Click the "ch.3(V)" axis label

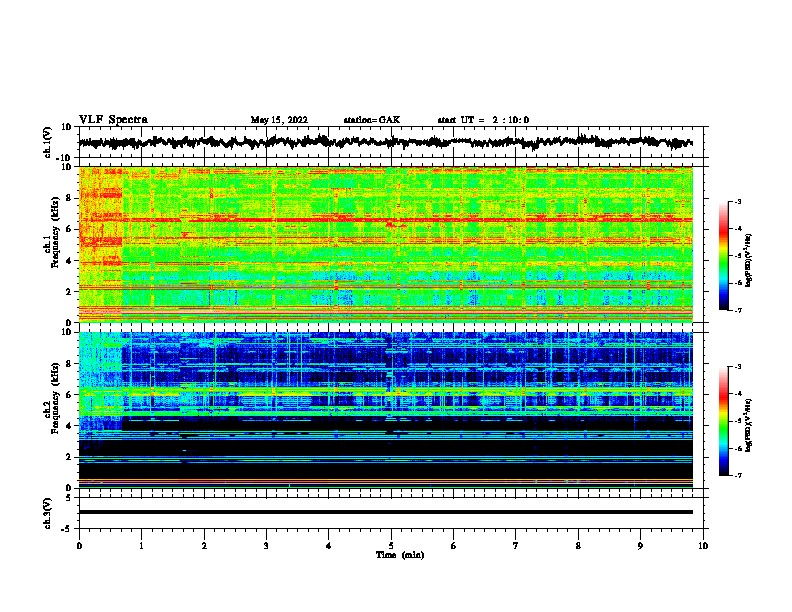[47, 513]
